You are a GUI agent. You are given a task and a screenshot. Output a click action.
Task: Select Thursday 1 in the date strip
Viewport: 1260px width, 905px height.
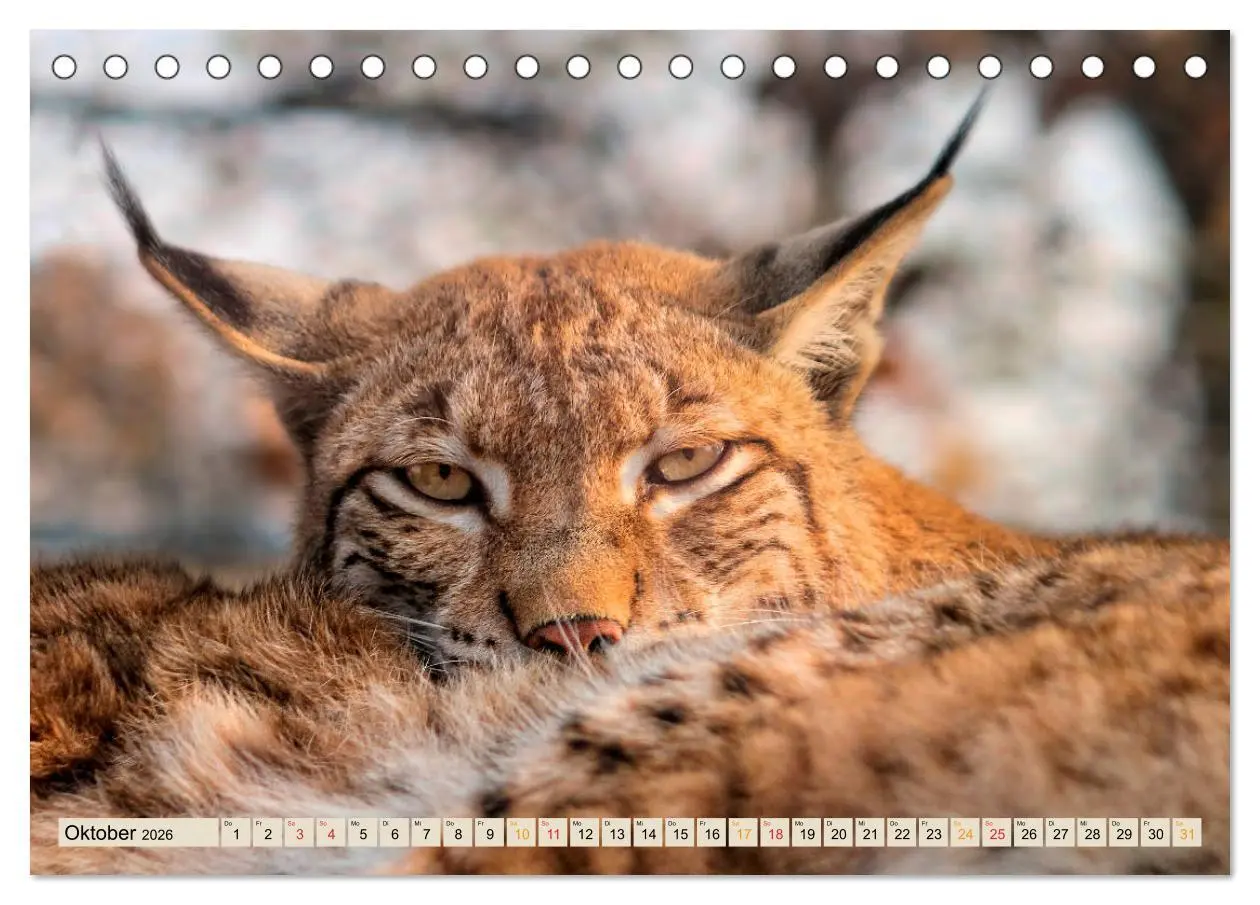tap(236, 832)
